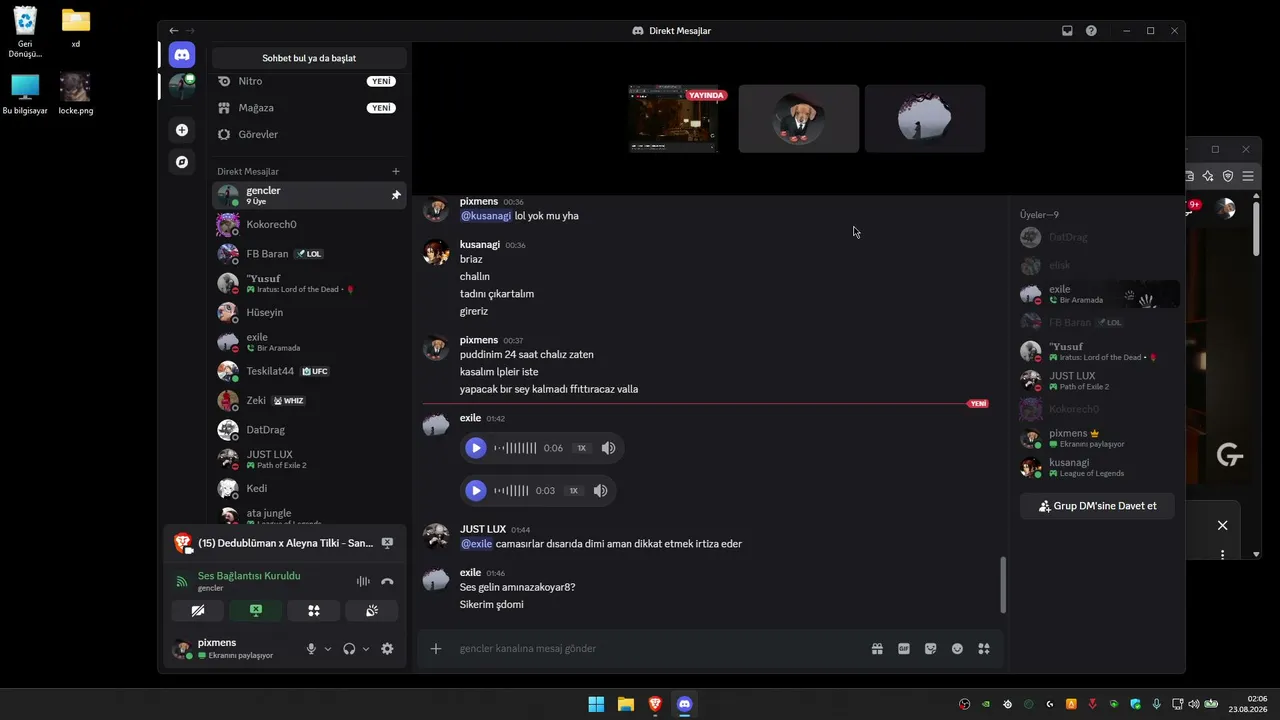
Task: Open the Teskilat44 direct message
Action: coord(309,371)
